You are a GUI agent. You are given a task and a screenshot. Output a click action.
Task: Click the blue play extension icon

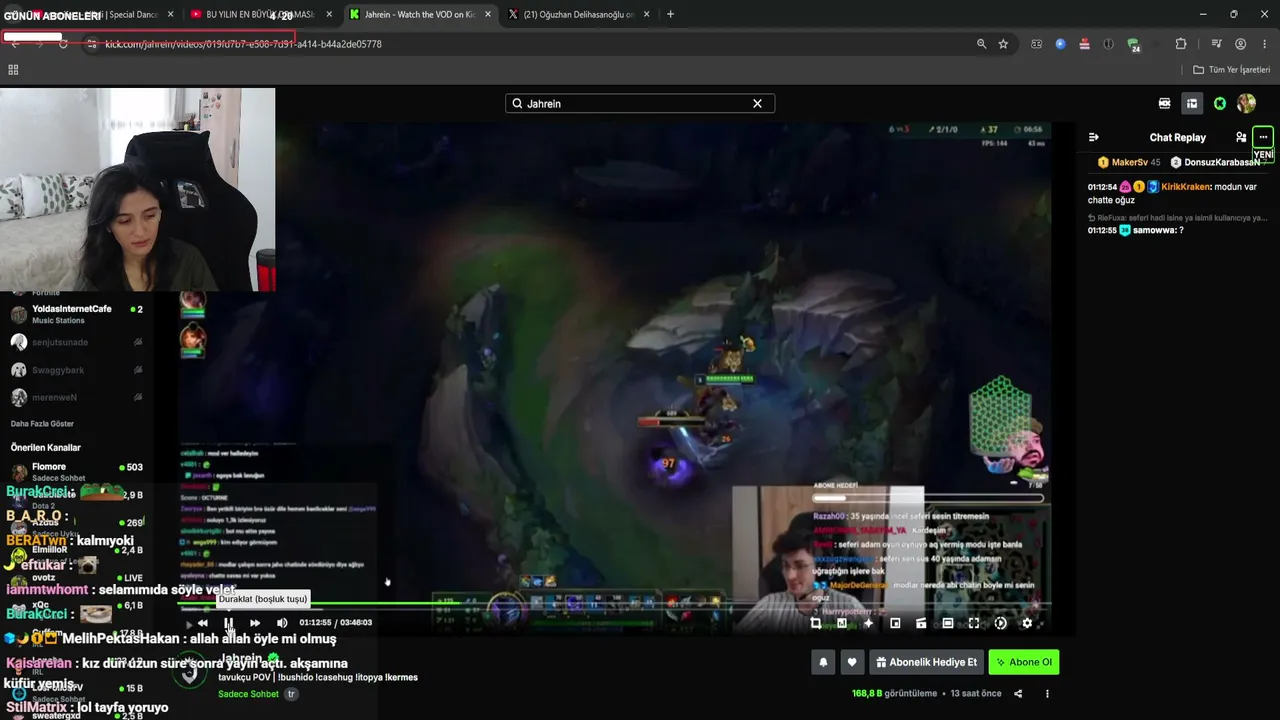click(1060, 44)
